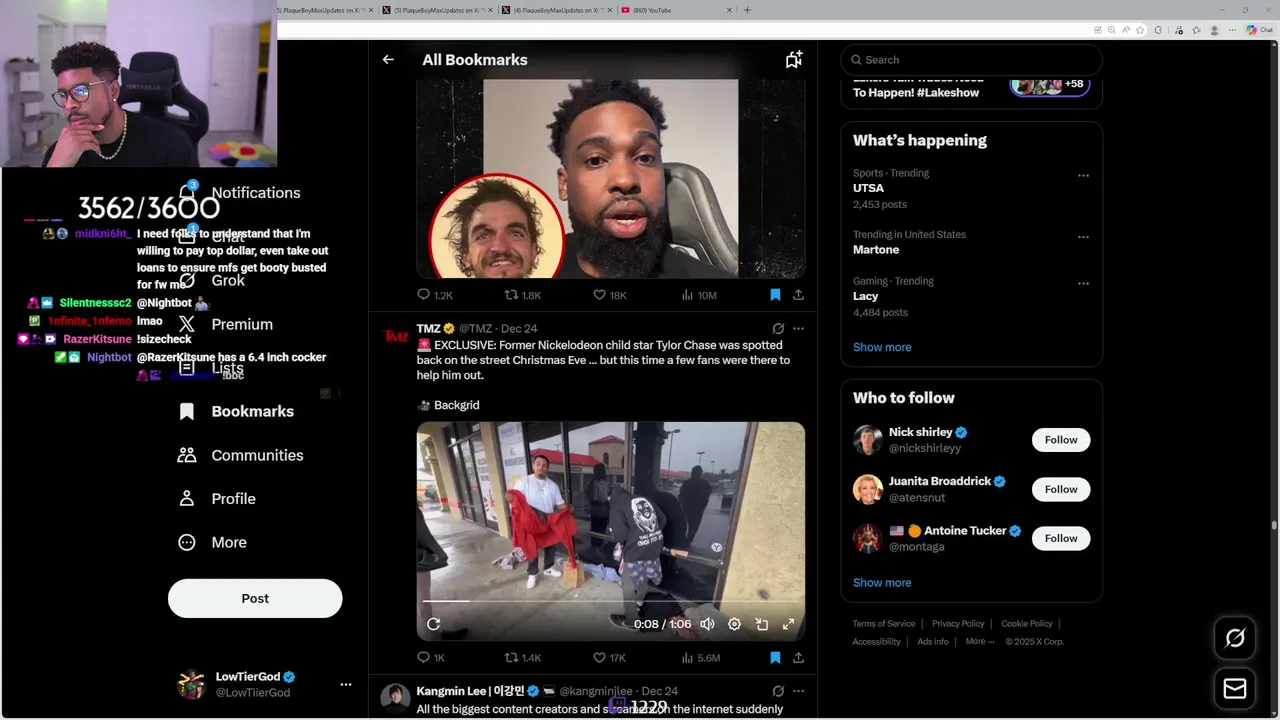Follow Nick shirley

(1061, 440)
